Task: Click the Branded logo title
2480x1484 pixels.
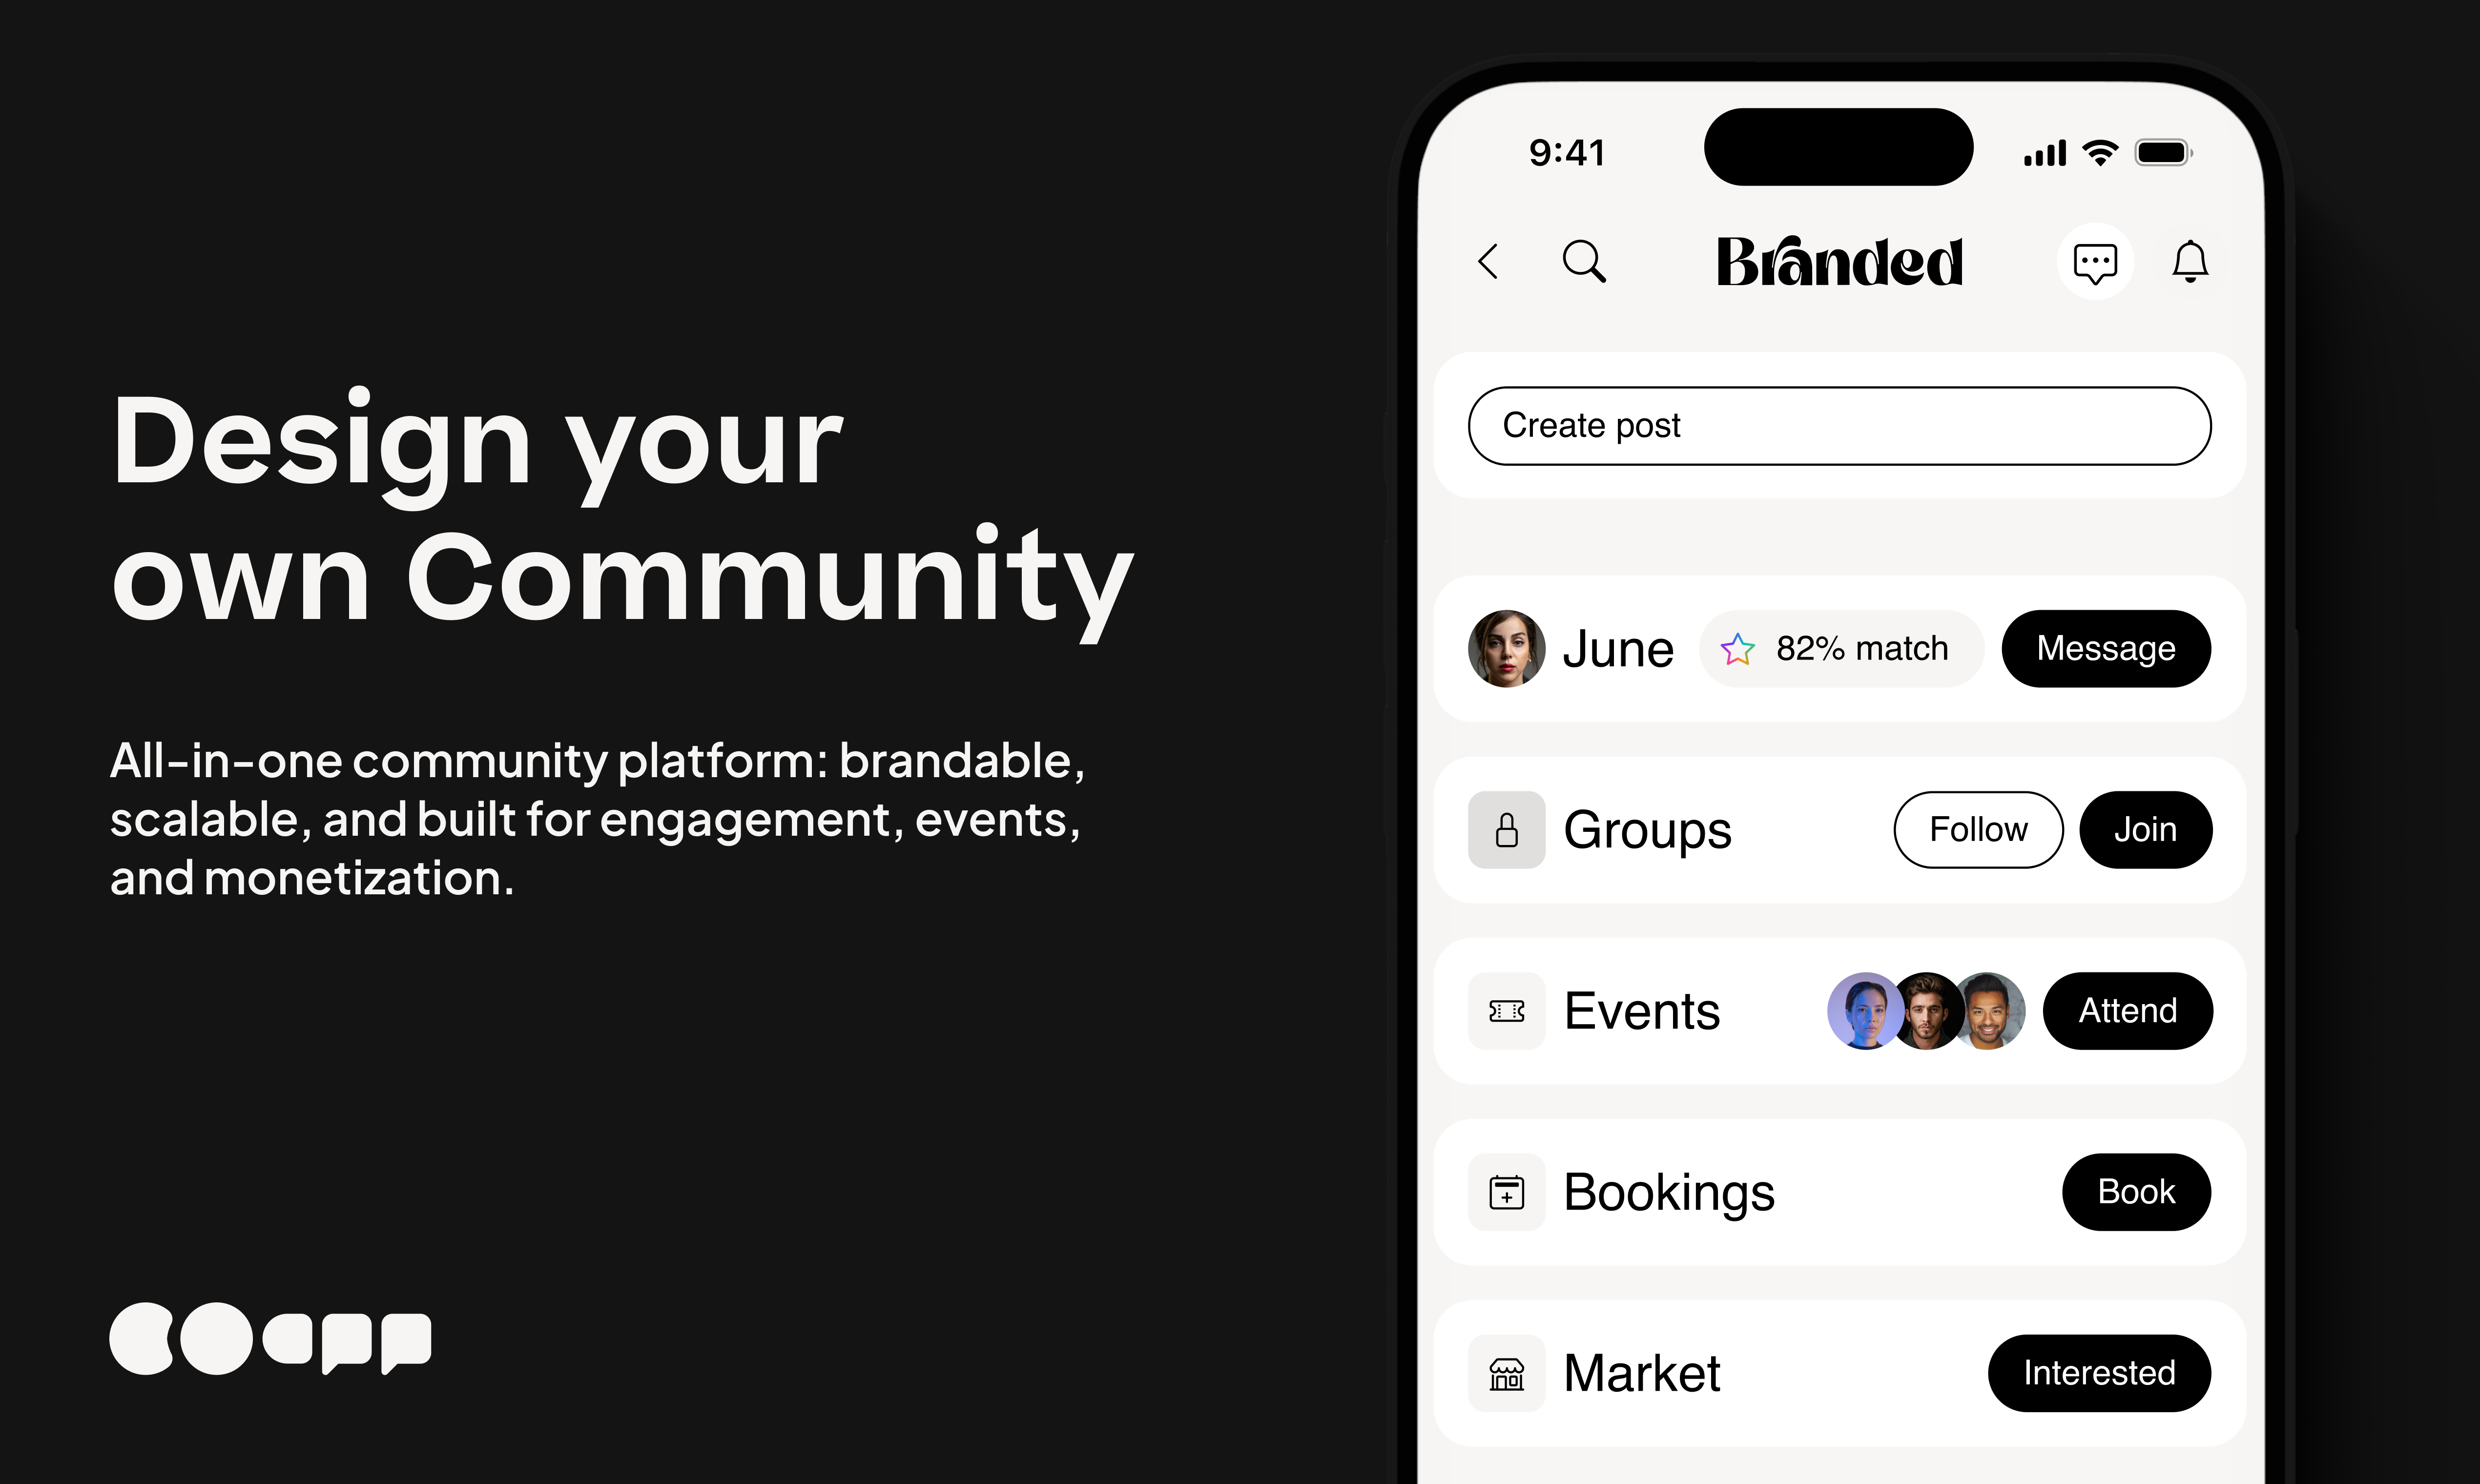Action: click(x=1839, y=262)
